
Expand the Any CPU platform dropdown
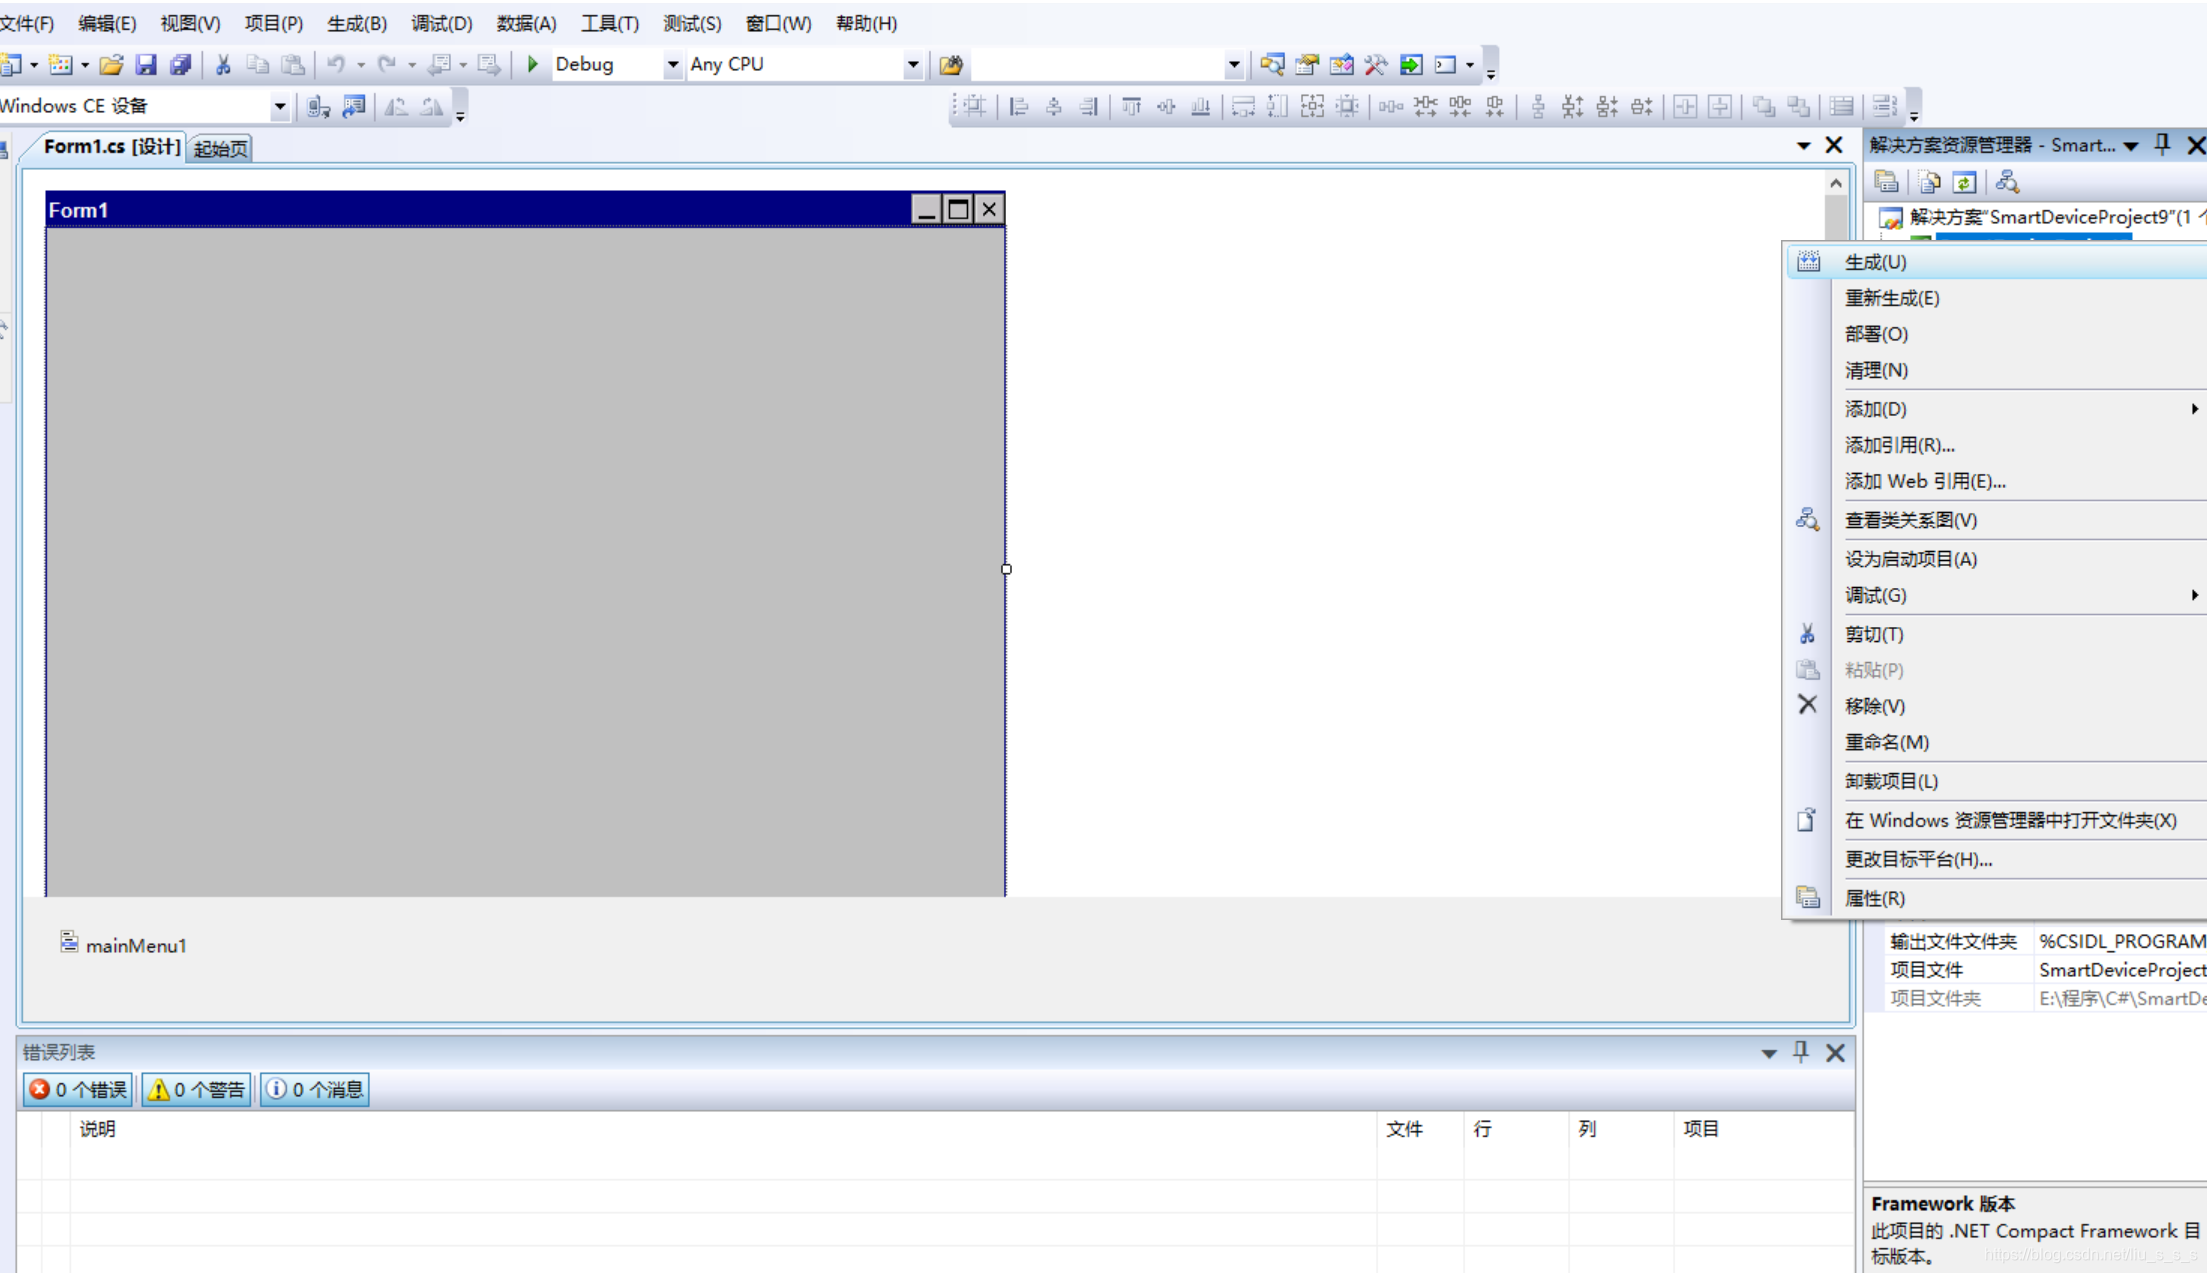click(x=912, y=65)
